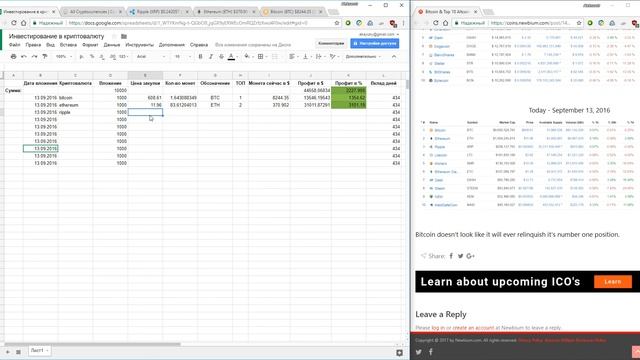This screenshot has height=360, width=640.
Task: Activate the paint format tool
Action: 45,56
